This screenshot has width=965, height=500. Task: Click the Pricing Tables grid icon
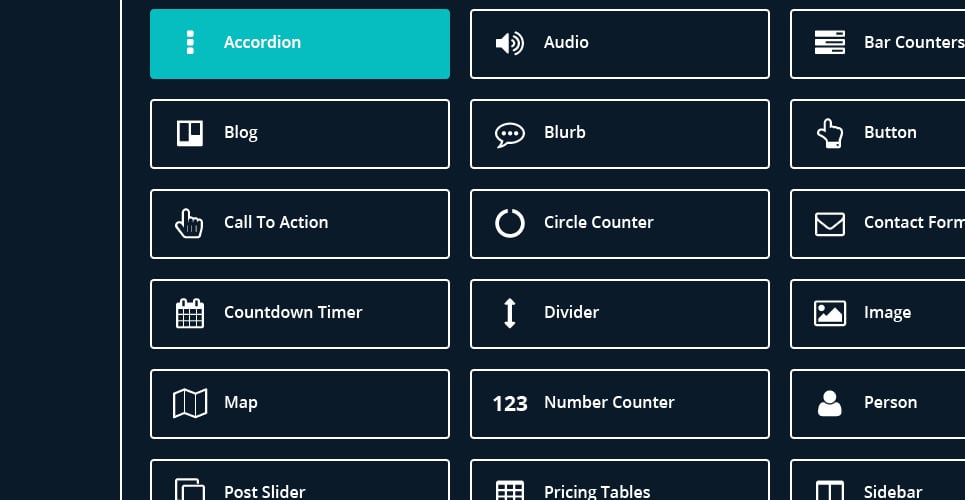tap(510, 490)
